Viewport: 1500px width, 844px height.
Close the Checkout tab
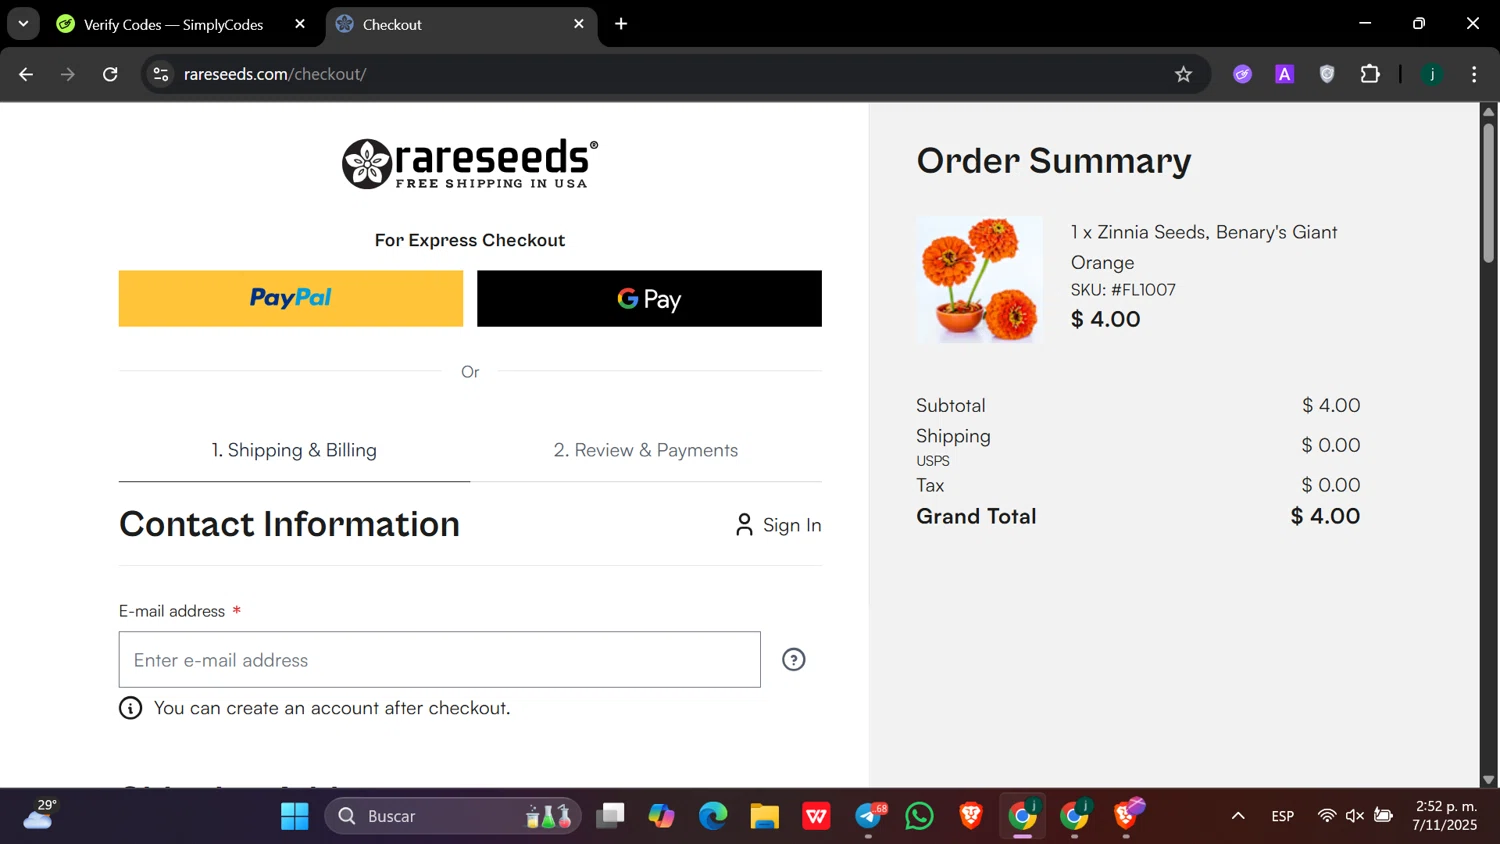(579, 24)
